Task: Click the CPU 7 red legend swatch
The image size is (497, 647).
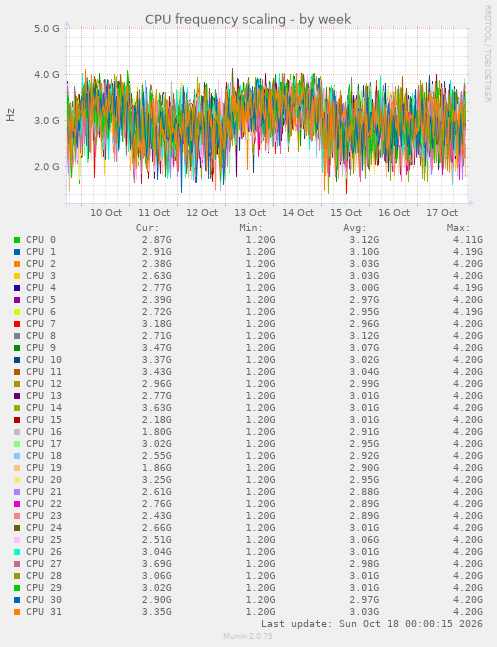Action: coord(17,324)
